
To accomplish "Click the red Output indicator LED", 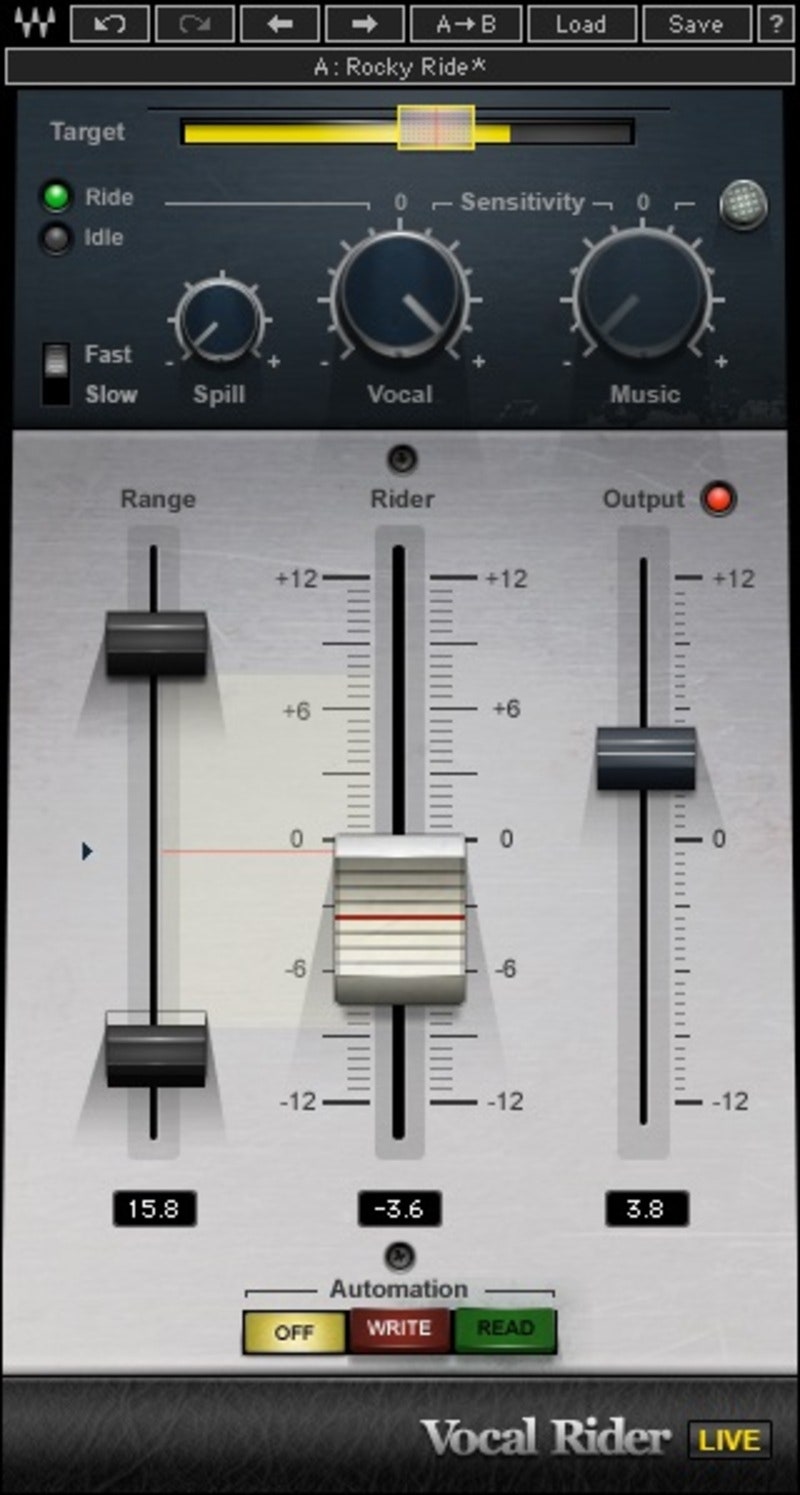I will pos(717,499).
